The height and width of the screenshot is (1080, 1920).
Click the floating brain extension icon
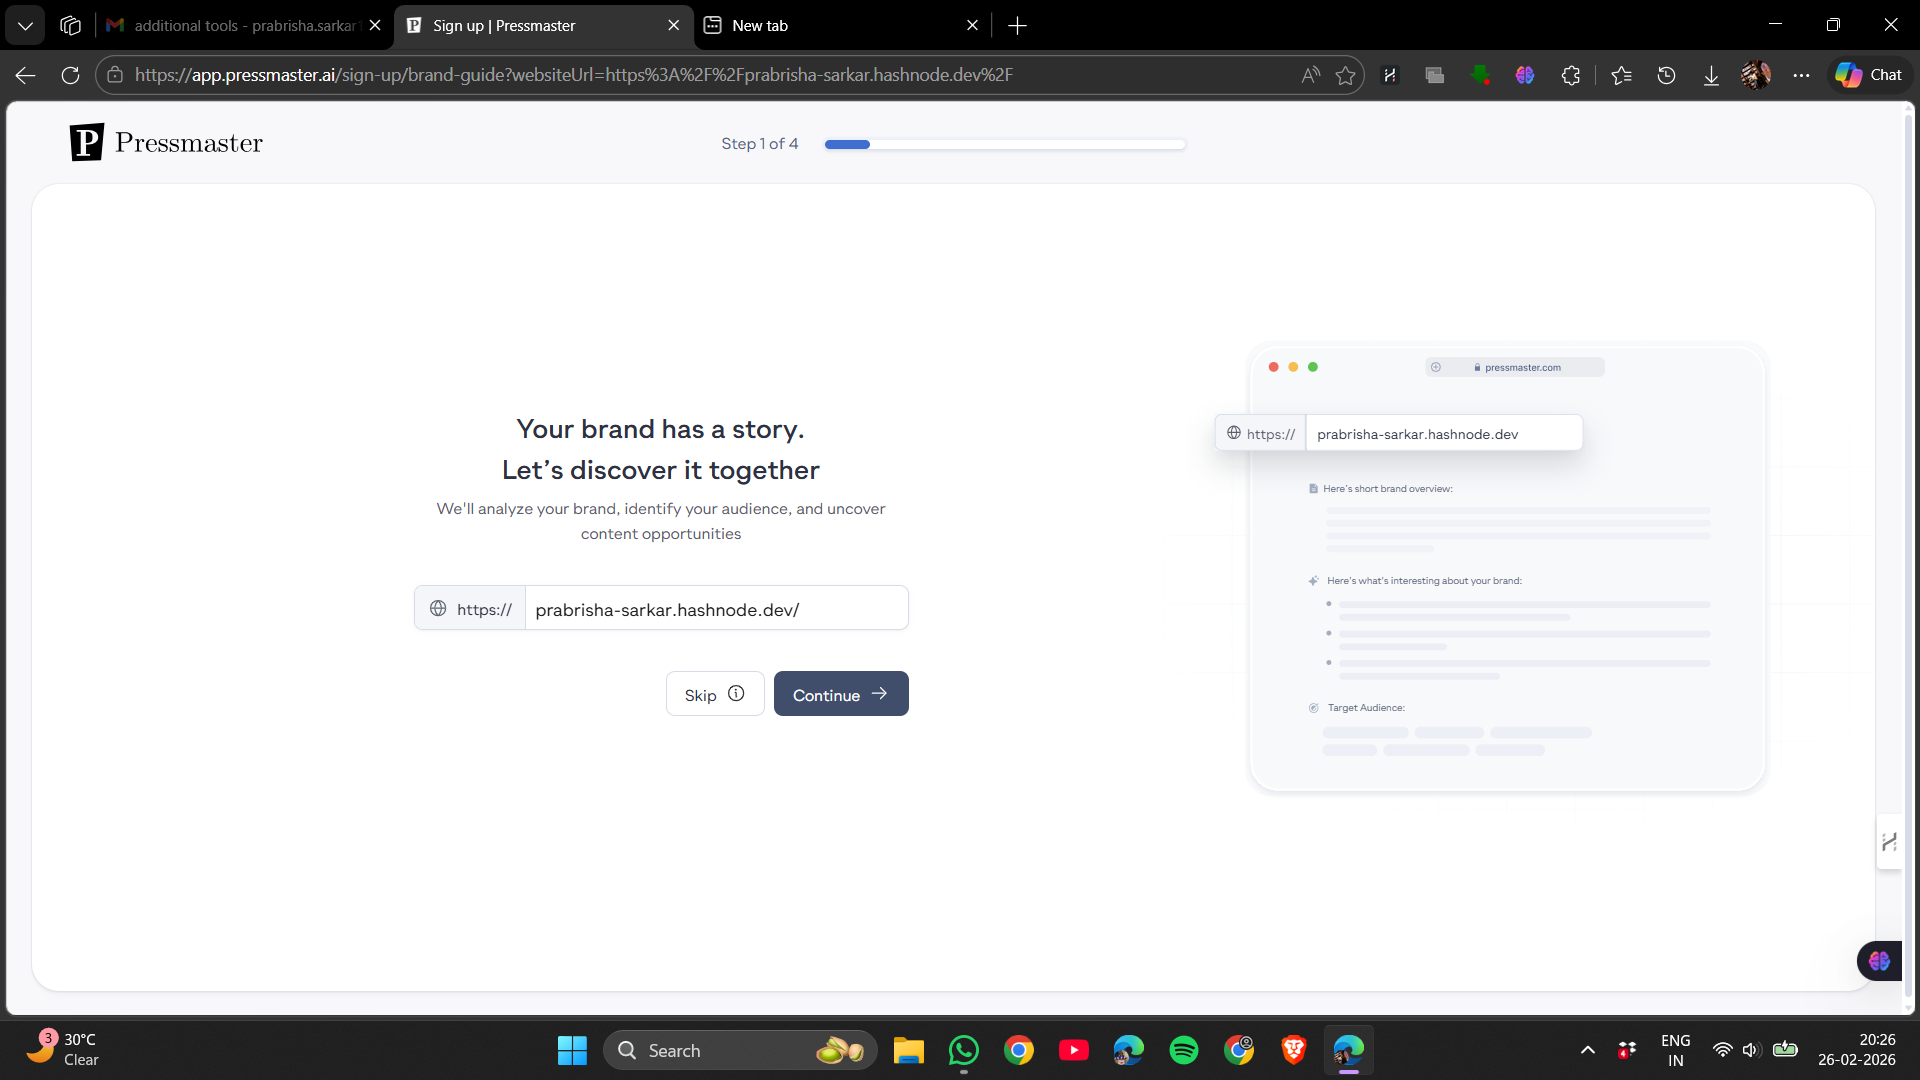point(1879,961)
